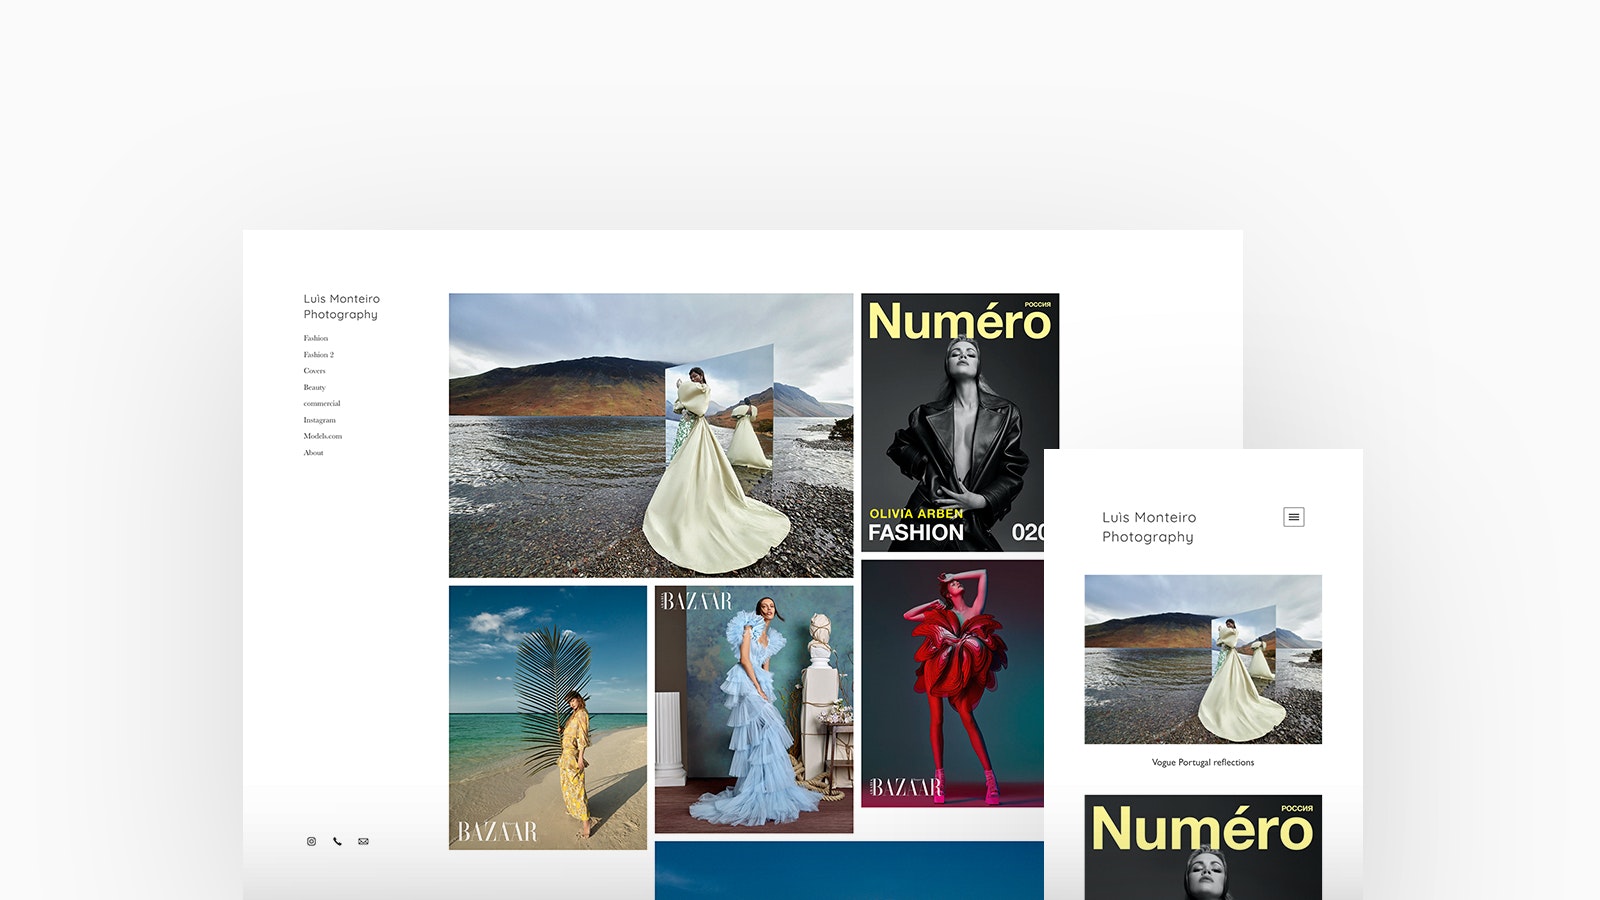The image size is (1600, 900).
Task: Go to the Fashion 2 page
Action: (319, 355)
